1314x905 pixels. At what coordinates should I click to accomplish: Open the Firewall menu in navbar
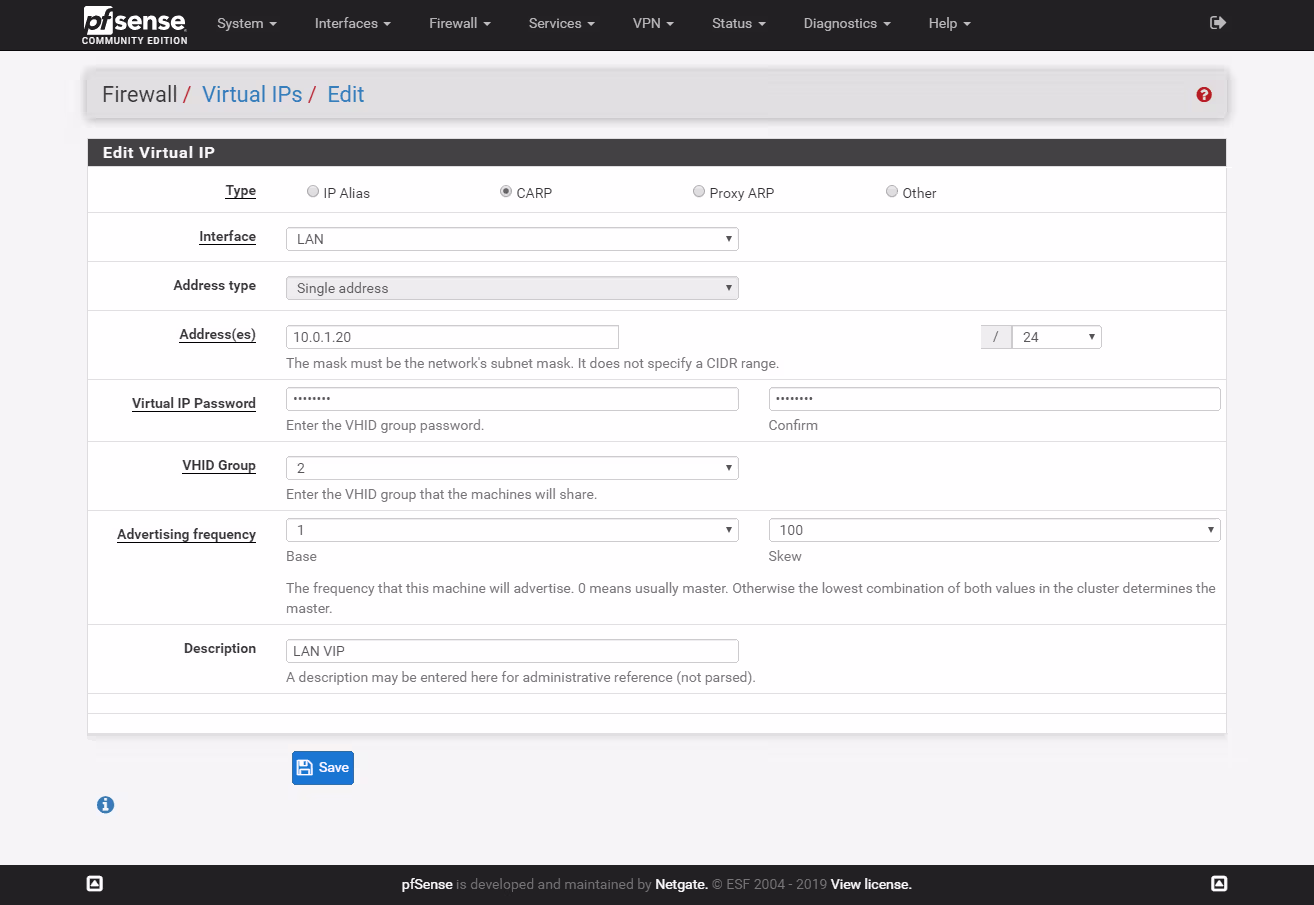[459, 24]
